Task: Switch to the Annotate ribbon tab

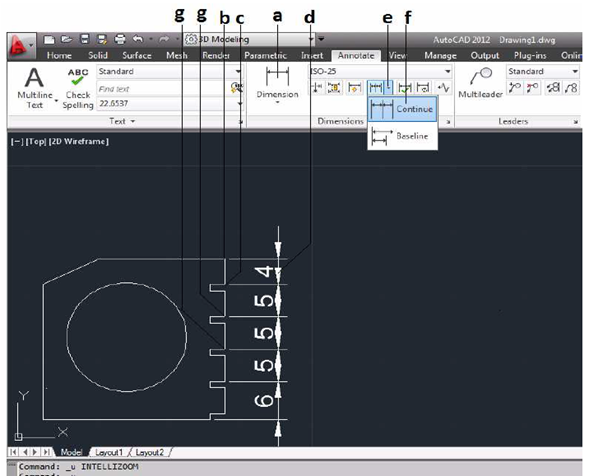Action: (x=356, y=56)
